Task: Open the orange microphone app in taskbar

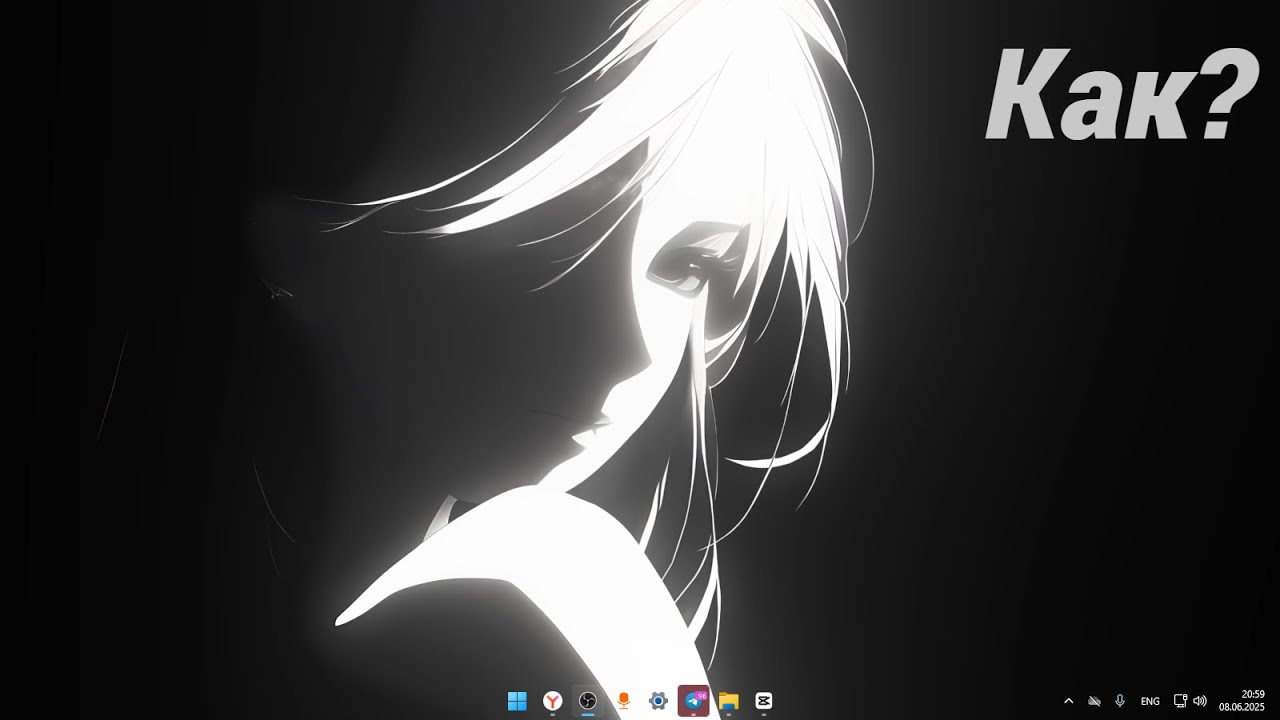Action: tap(623, 701)
